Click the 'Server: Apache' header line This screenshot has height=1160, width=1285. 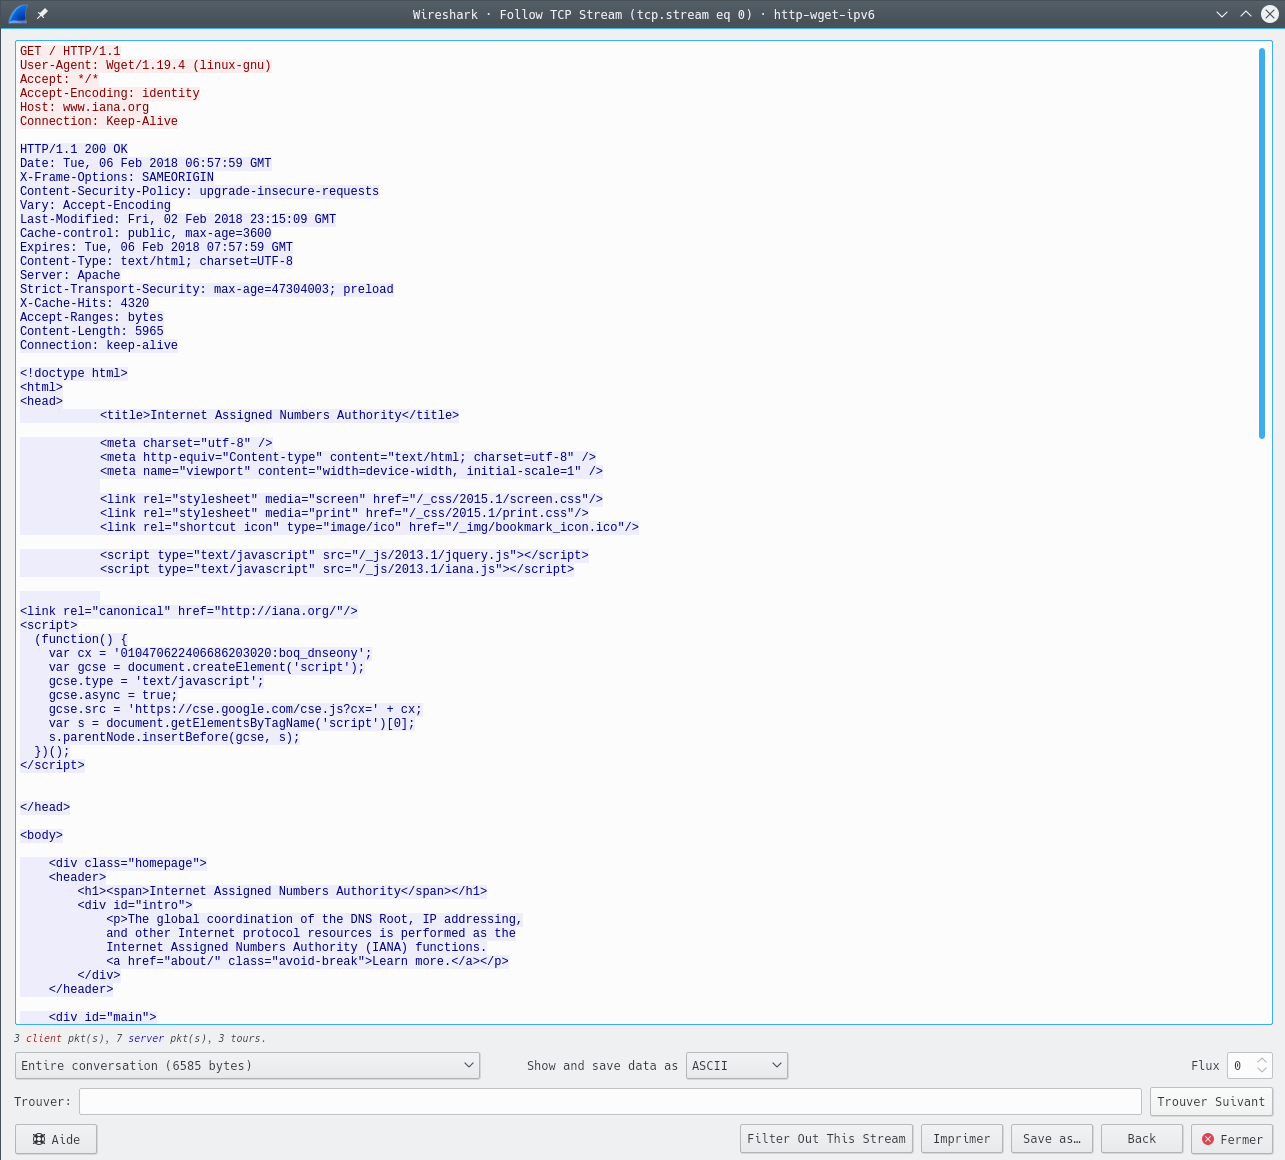tap(70, 275)
